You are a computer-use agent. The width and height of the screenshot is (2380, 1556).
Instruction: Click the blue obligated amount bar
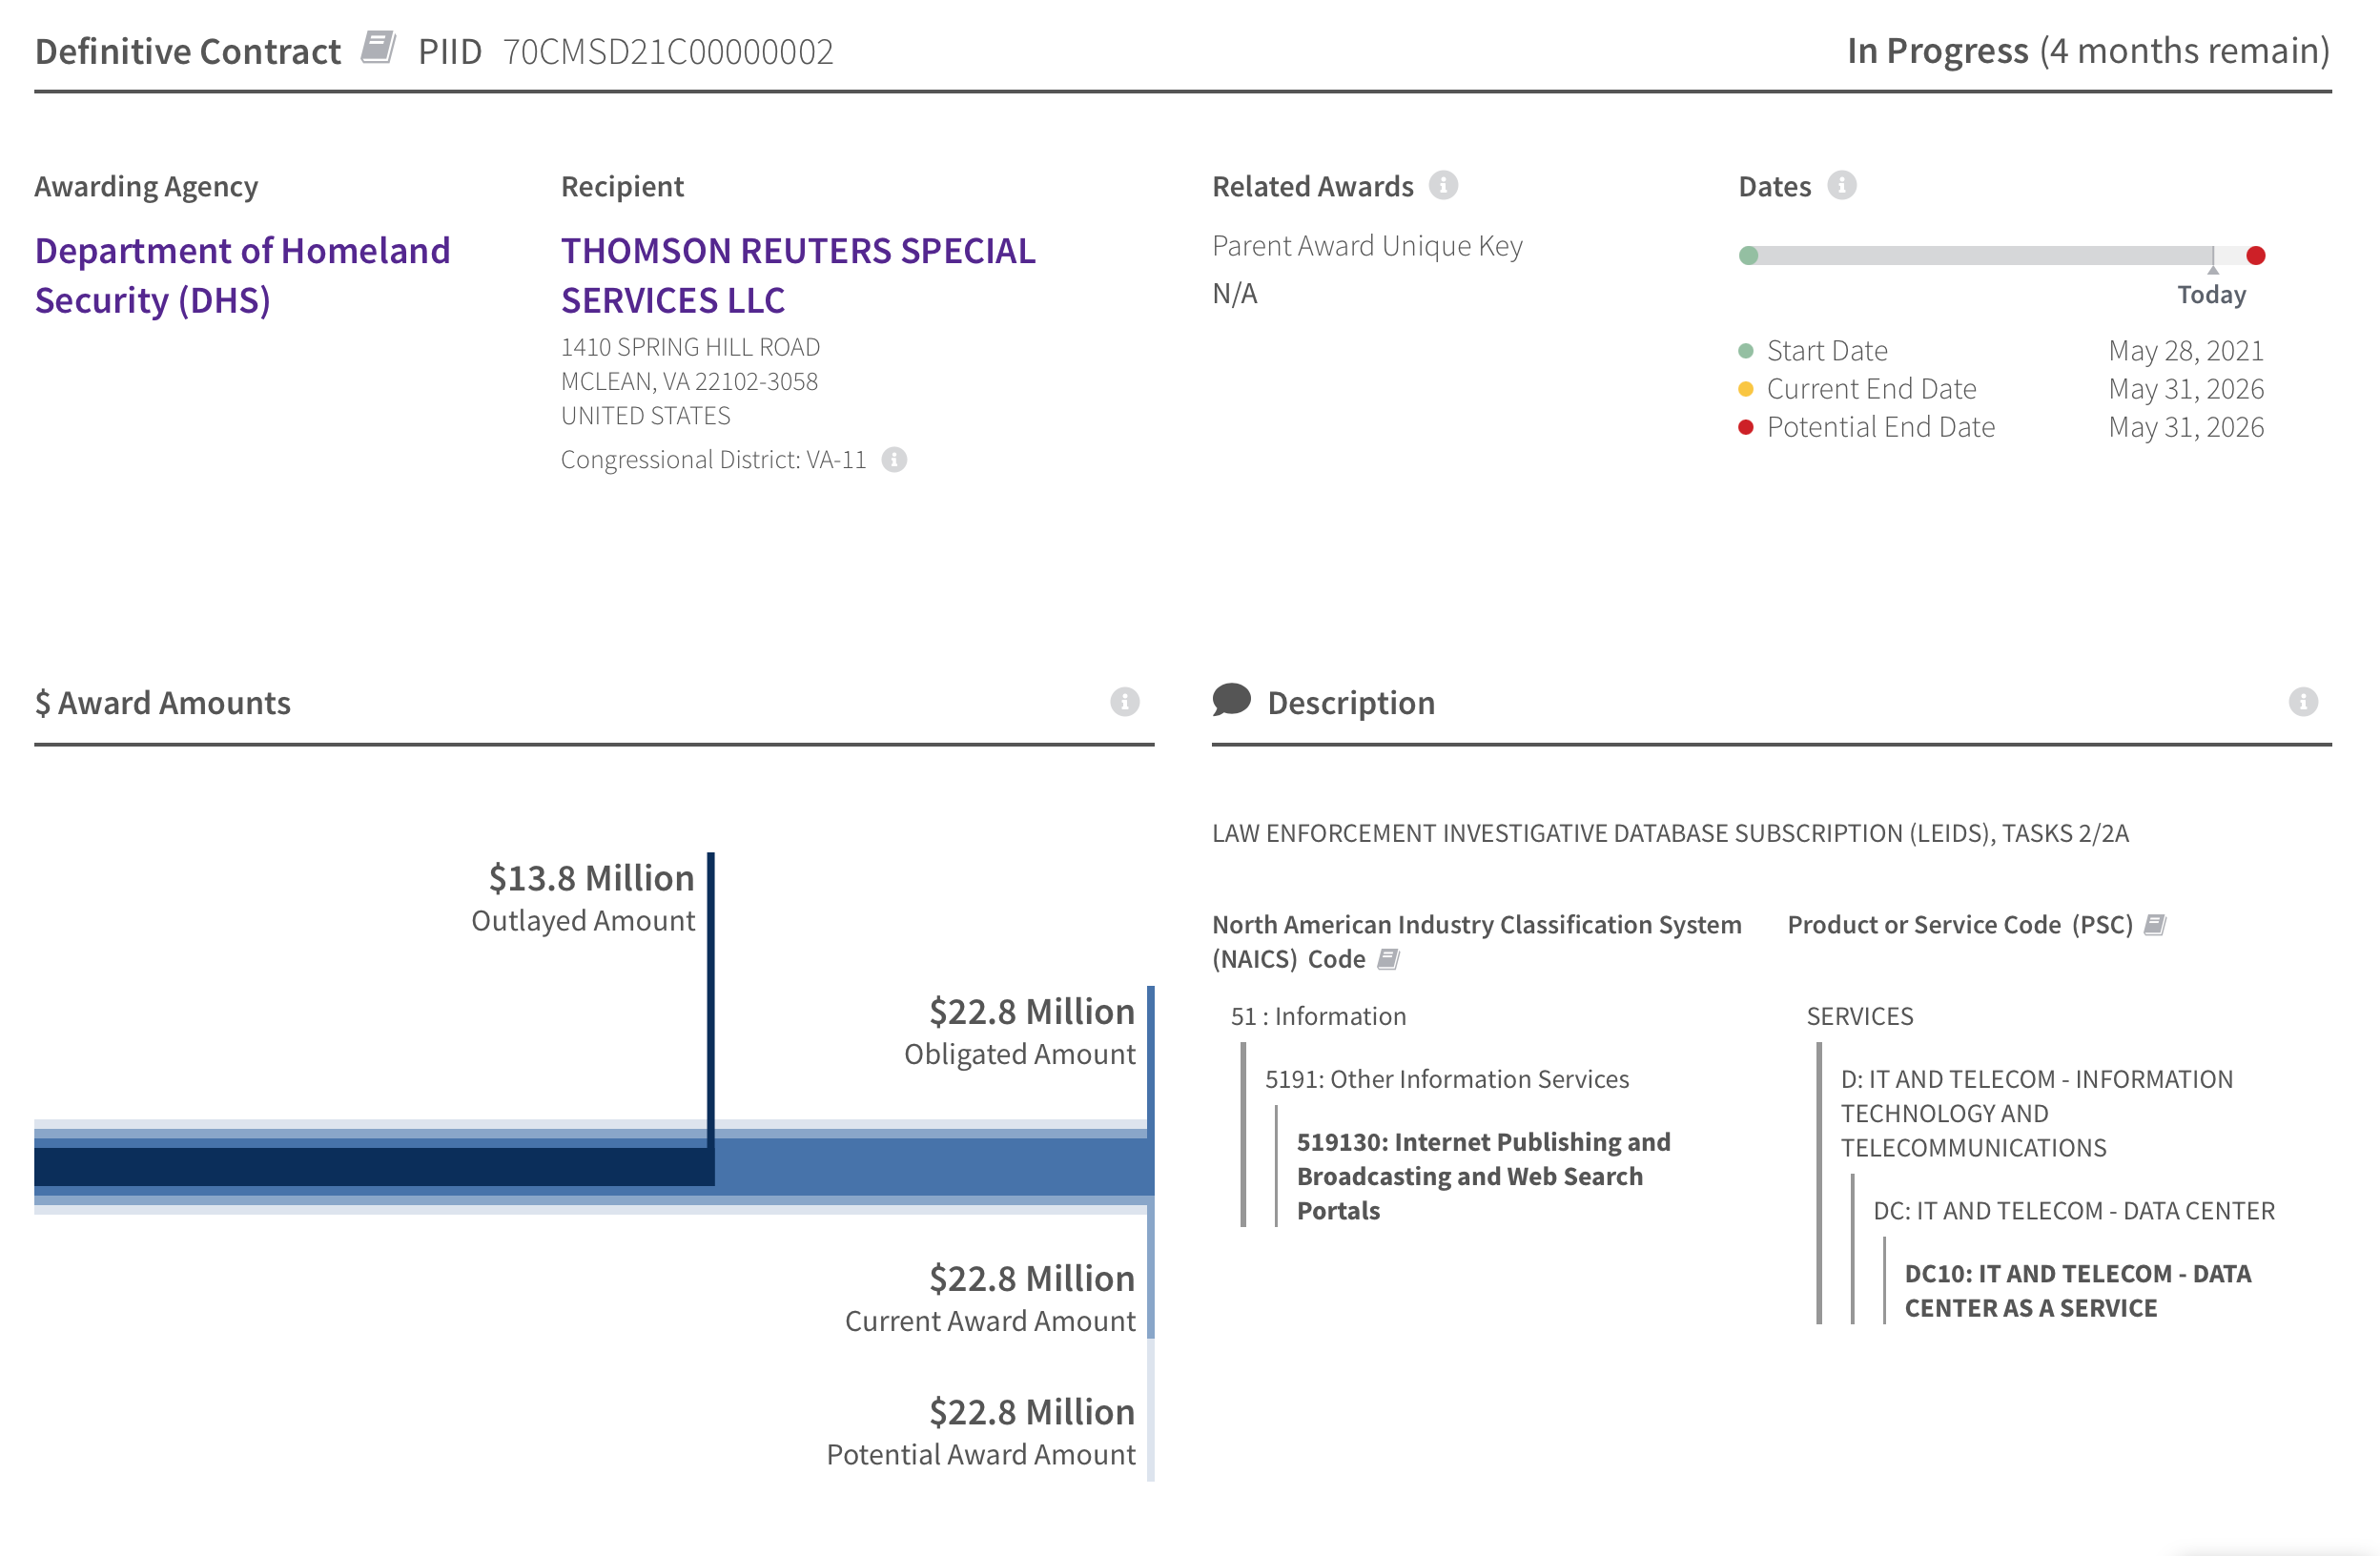(x=930, y=1166)
